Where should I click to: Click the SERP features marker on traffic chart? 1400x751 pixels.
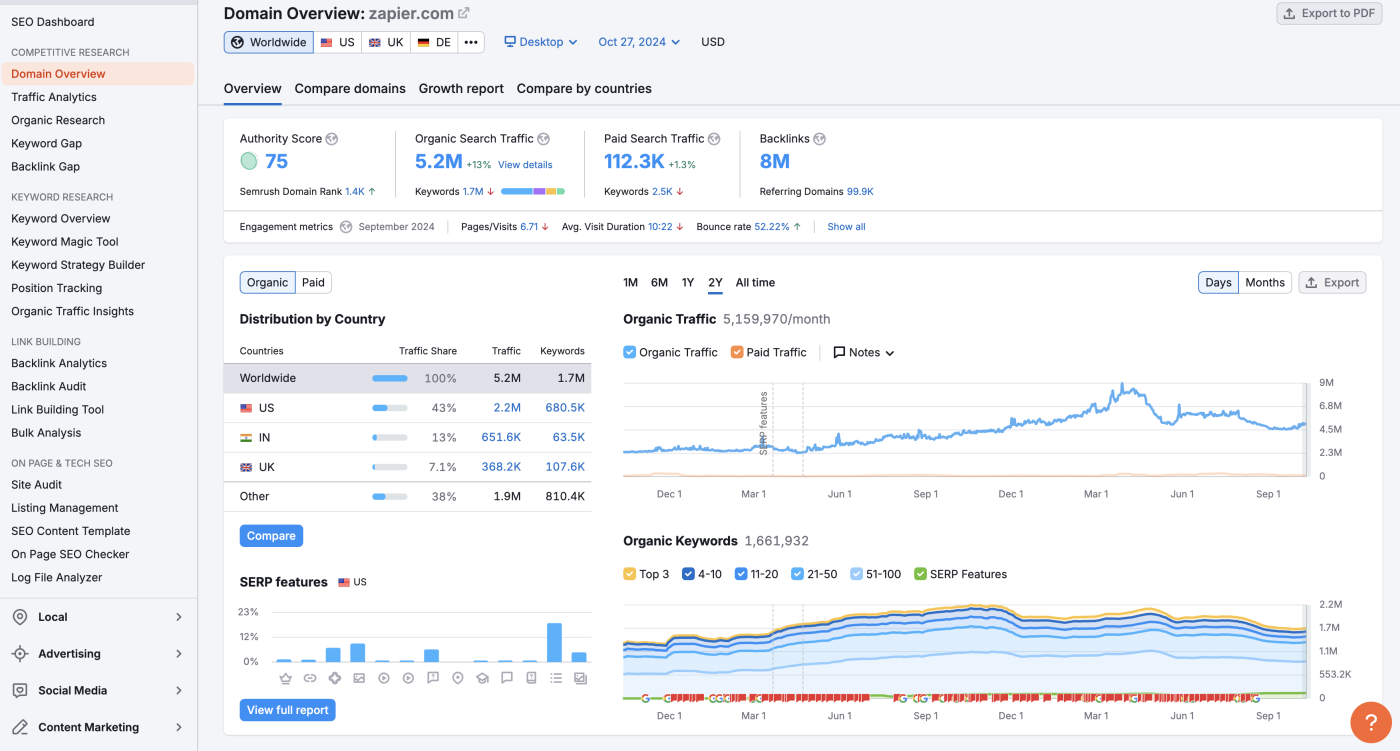tap(764, 424)
